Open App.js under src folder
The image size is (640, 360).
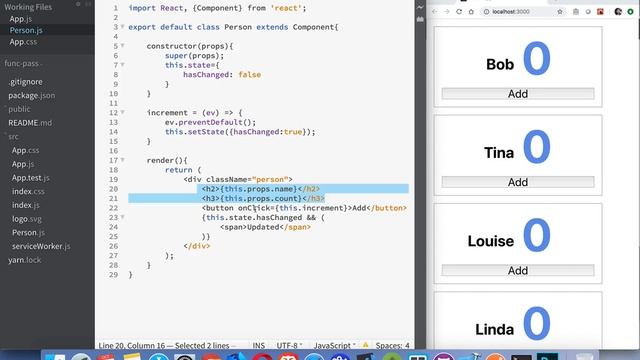pyautogui.click(x=23, y=164)
